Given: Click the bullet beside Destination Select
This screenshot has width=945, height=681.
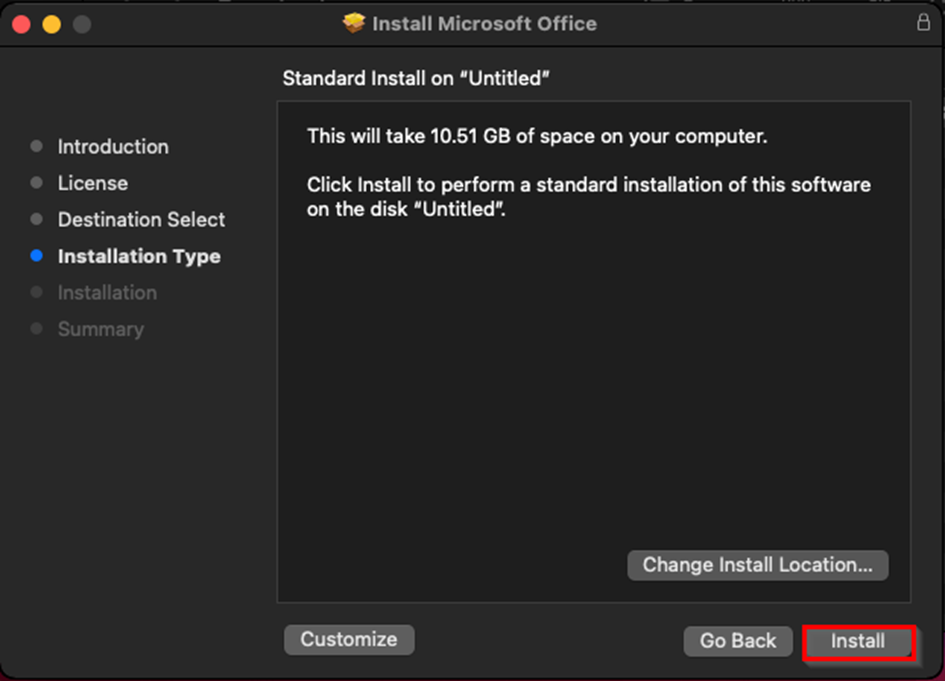Looking at the screenshot, I should 37,219.
